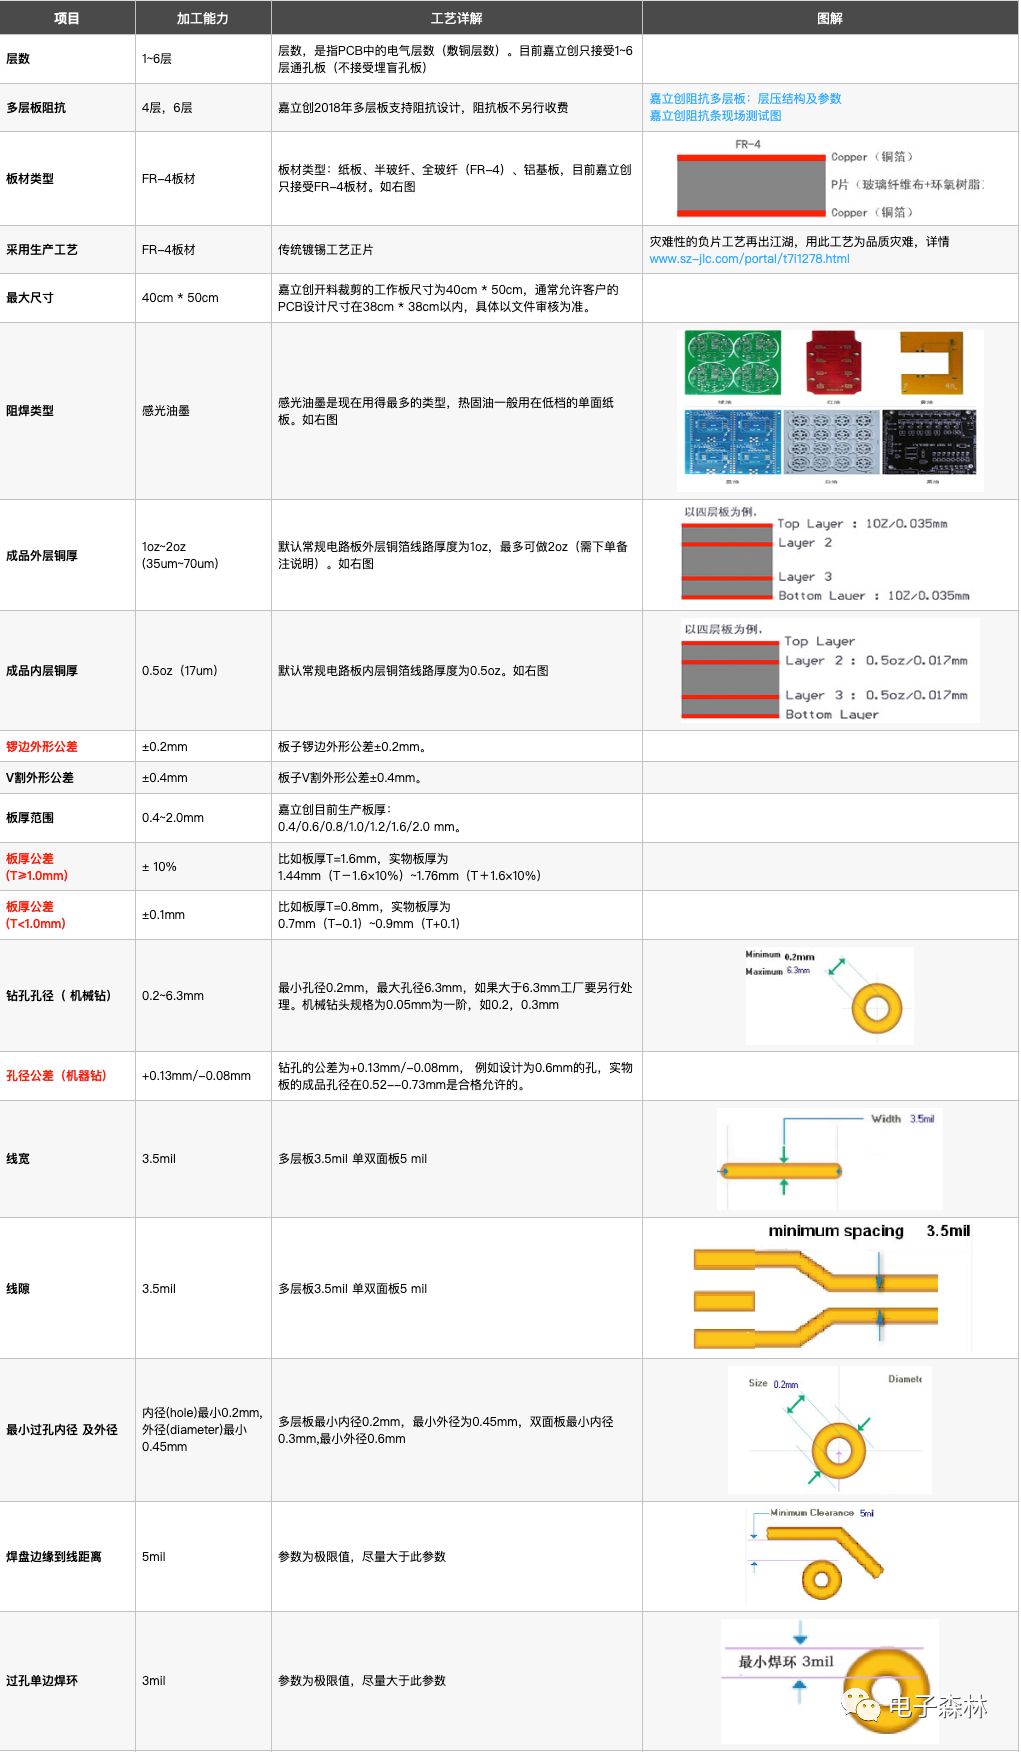1021x1752 pixels.
Task: Click the 工艺详解 column header
Action: pyautogui.click(x=456, y=18)
